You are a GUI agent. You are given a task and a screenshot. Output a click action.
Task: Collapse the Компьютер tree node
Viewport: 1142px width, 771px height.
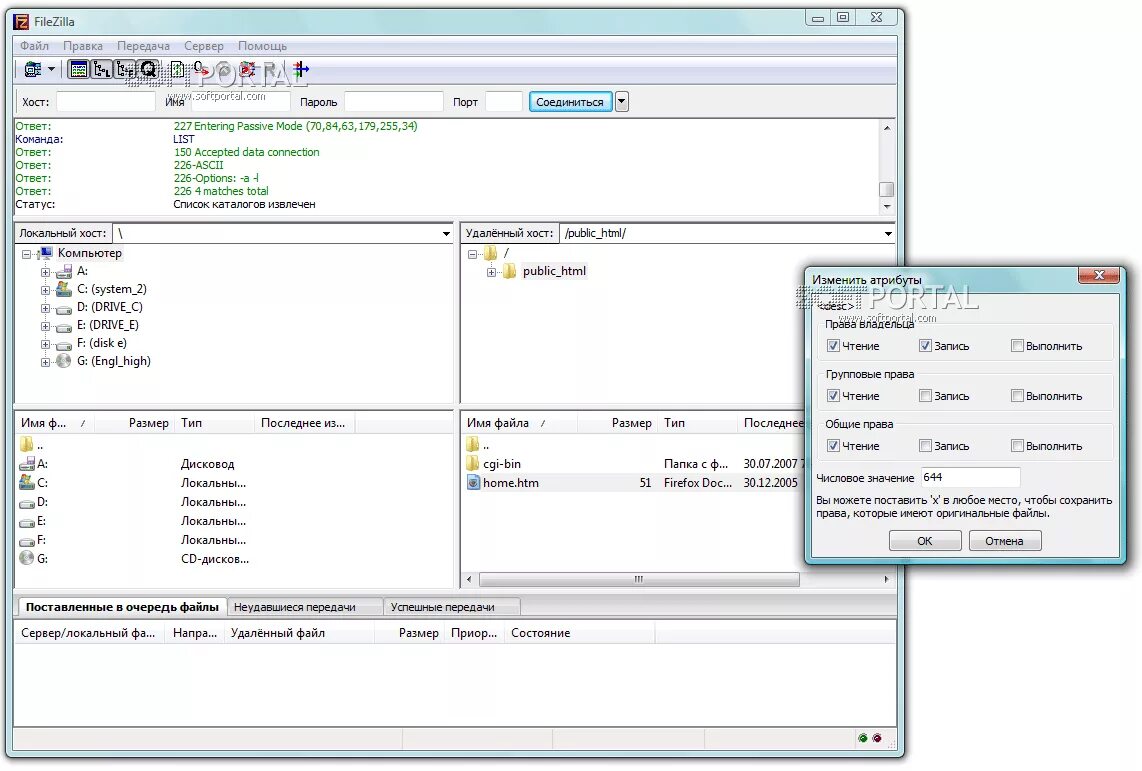coord(26,254)
